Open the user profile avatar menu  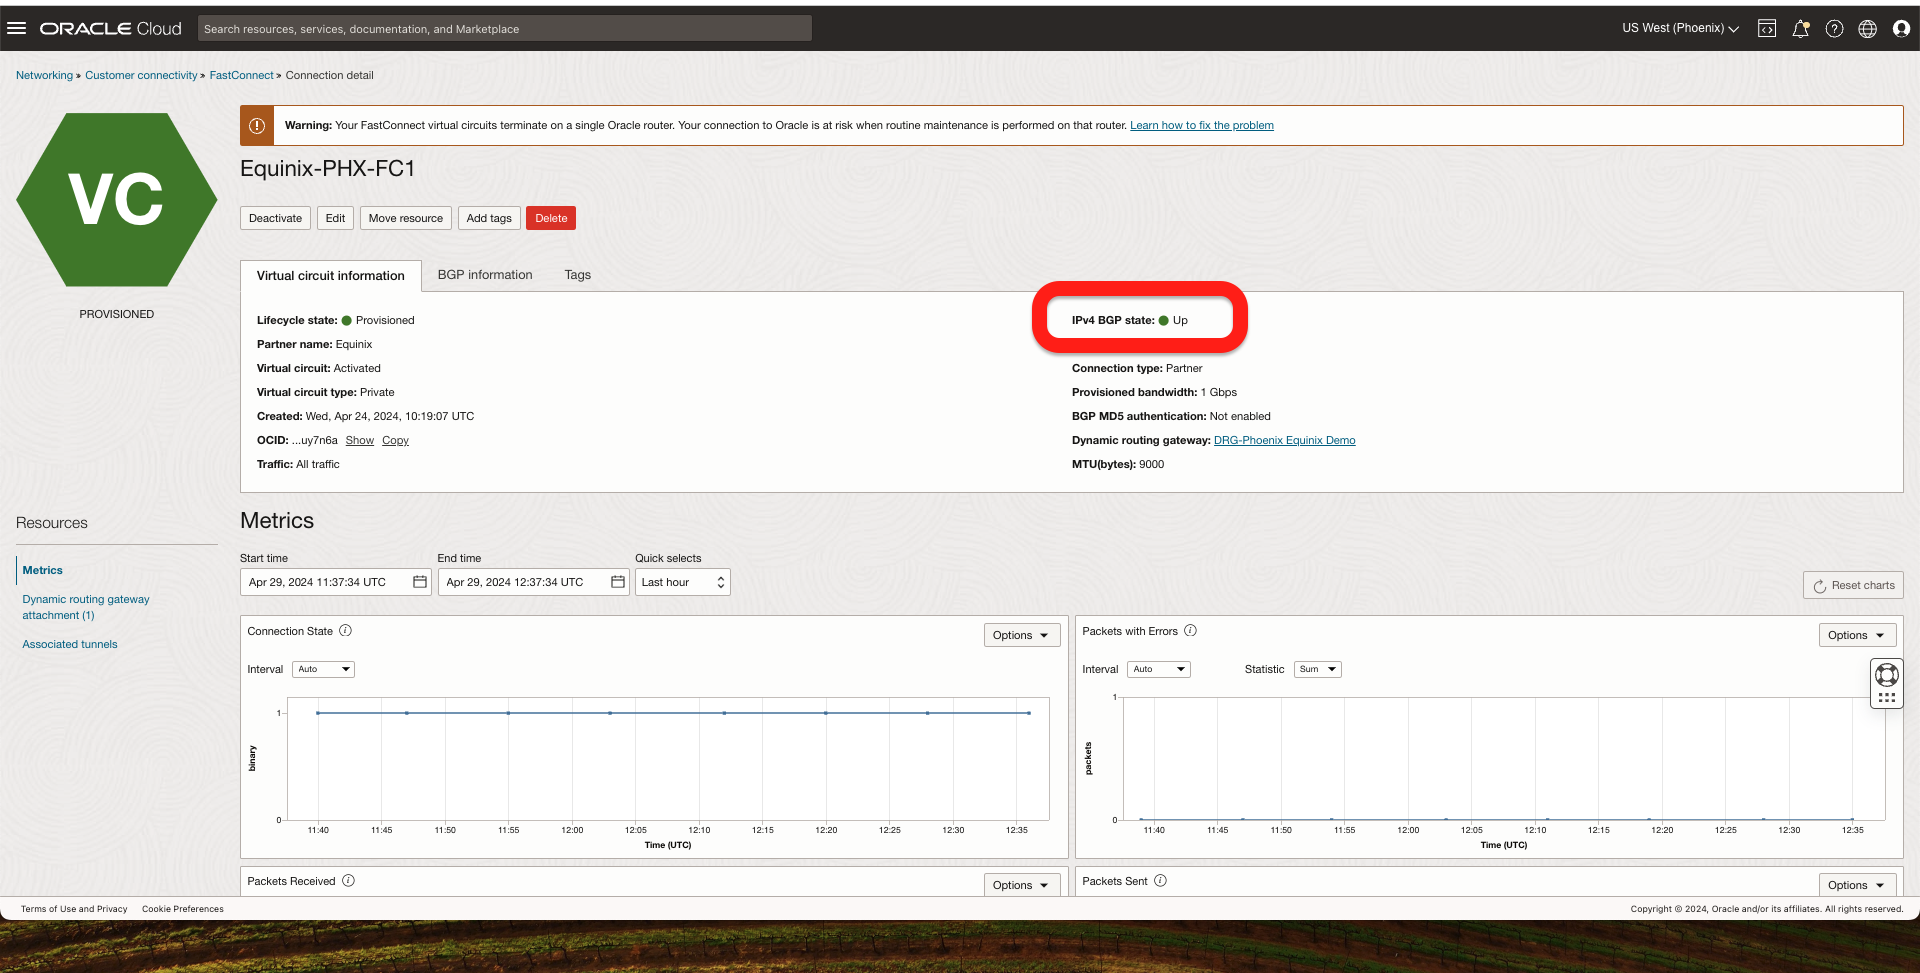[x=1901, y=28]
